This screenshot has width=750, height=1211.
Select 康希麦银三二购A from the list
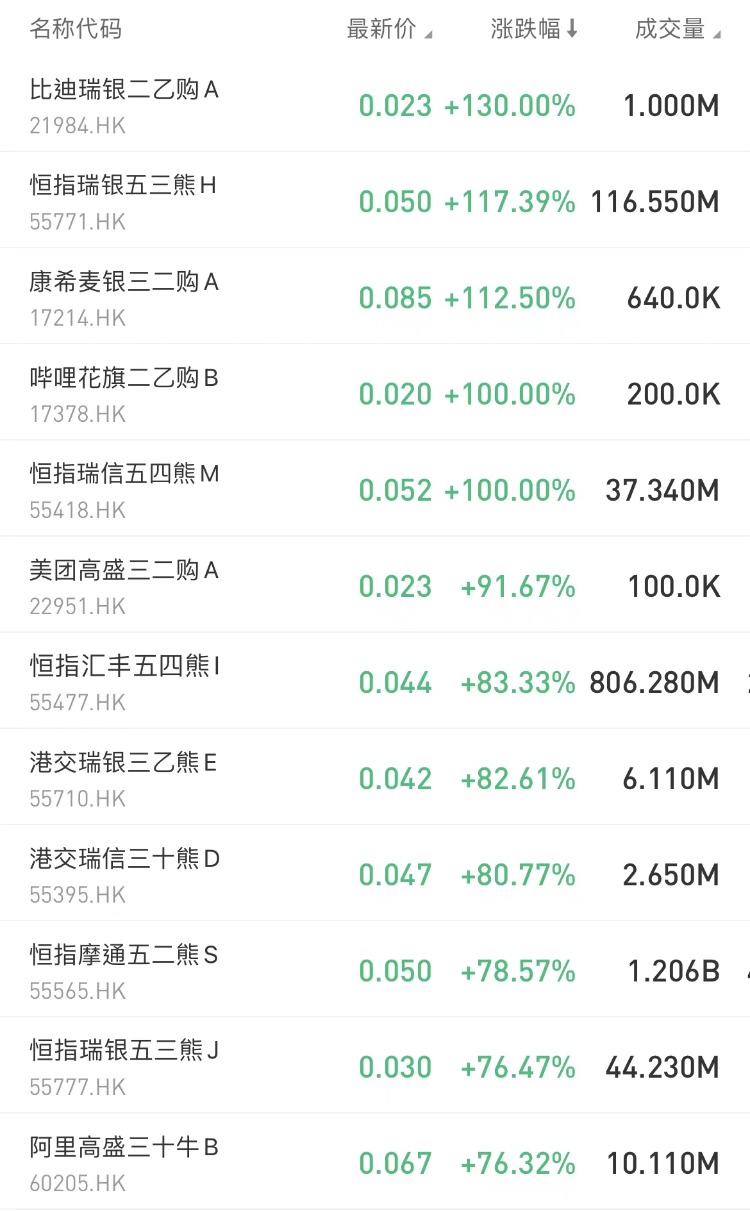[124, 283]
